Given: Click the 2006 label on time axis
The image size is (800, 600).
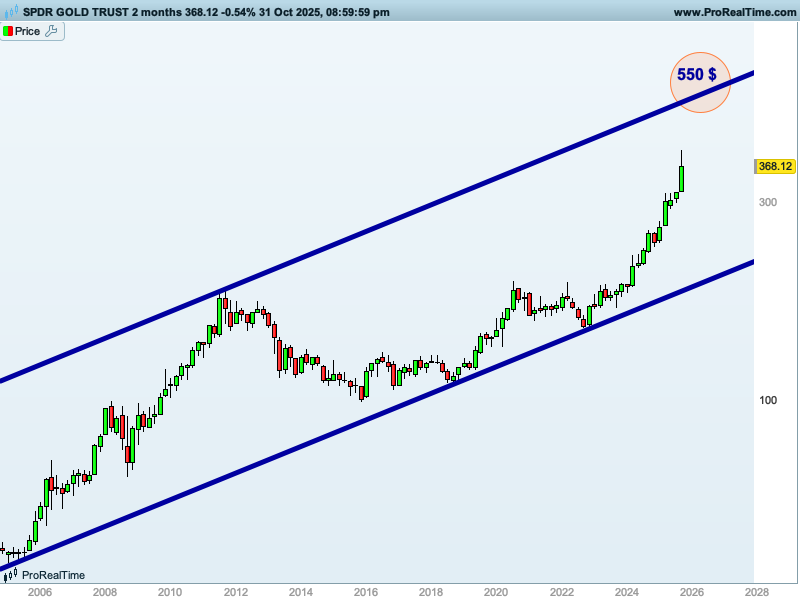Looking at the screenshot, I should 40,592.
